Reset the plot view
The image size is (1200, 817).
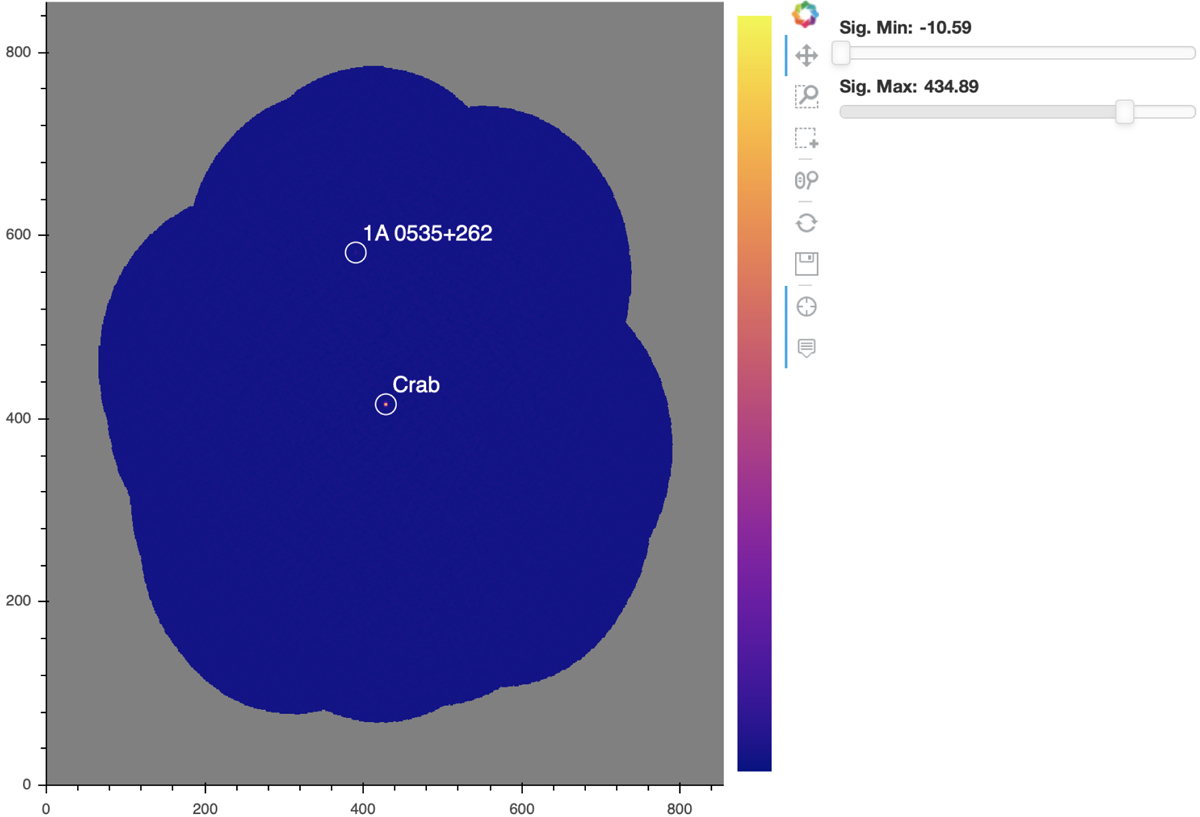click(806, 222)
